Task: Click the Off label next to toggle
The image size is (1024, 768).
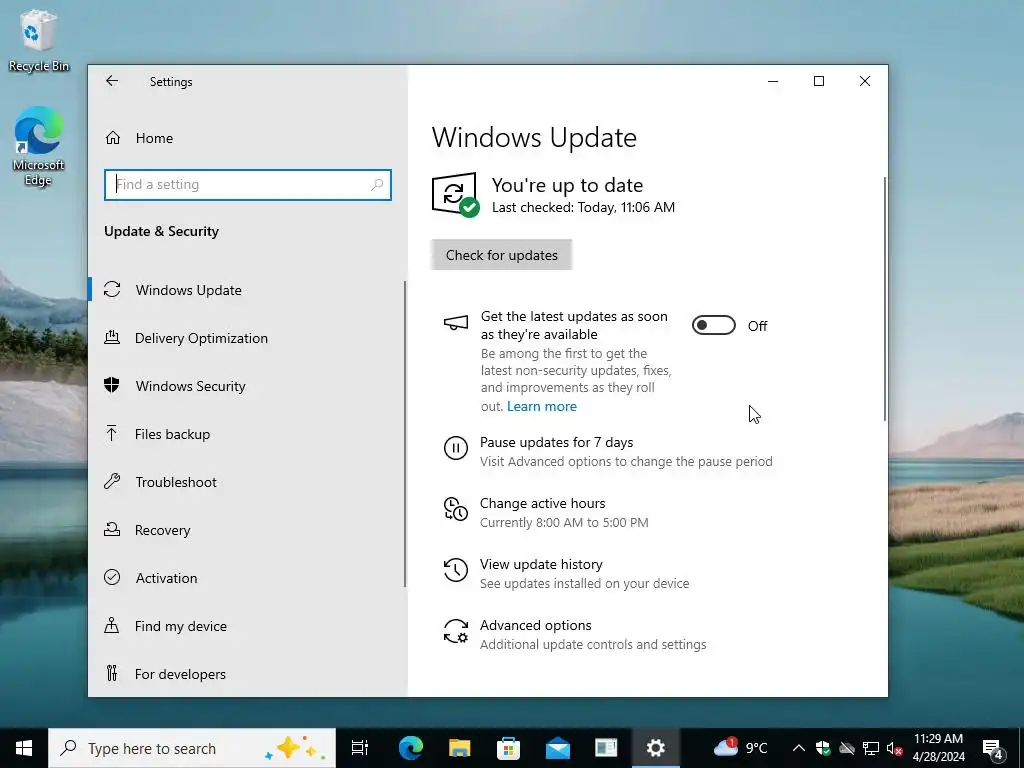Action: coord(758,326)
